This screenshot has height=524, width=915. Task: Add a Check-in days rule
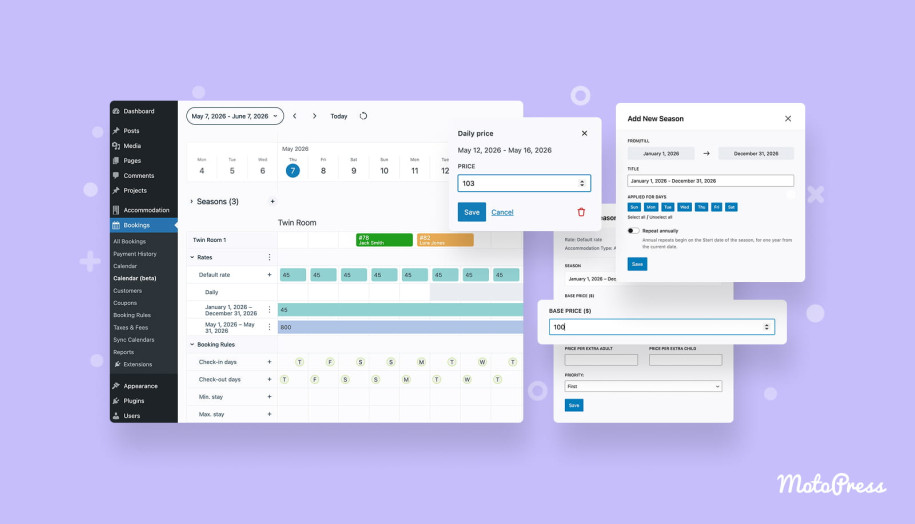269,362
